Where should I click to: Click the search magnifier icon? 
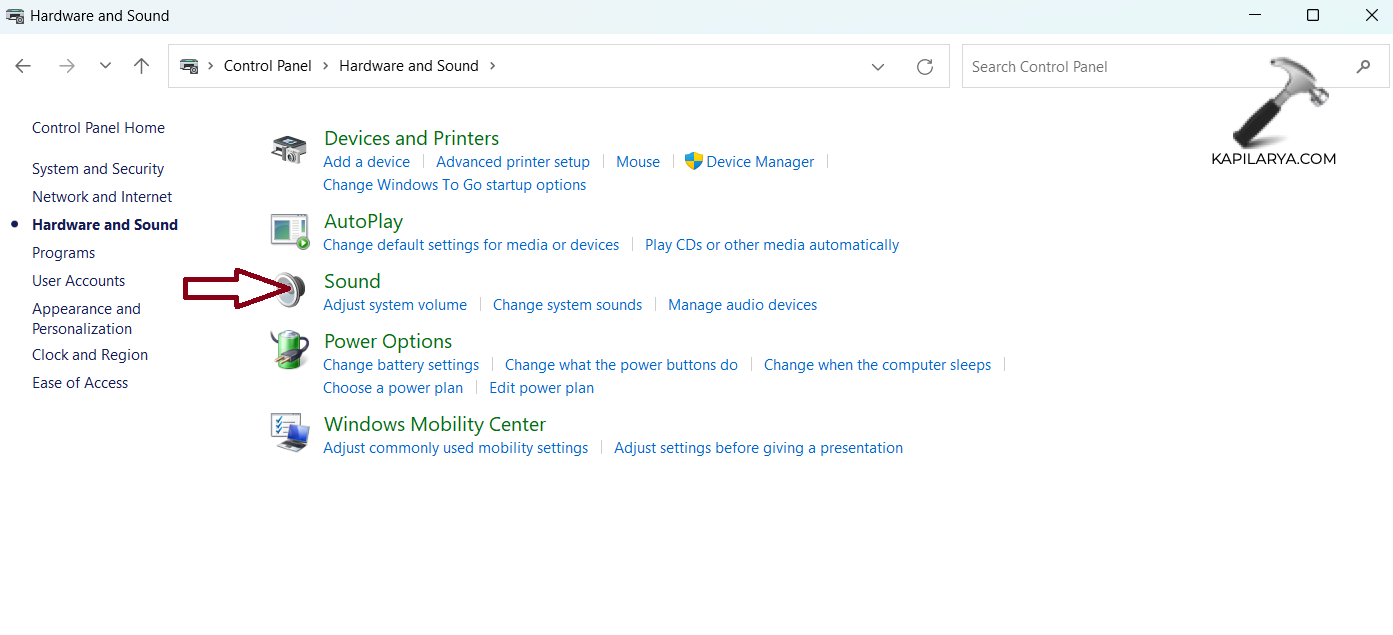point(1363,67)
